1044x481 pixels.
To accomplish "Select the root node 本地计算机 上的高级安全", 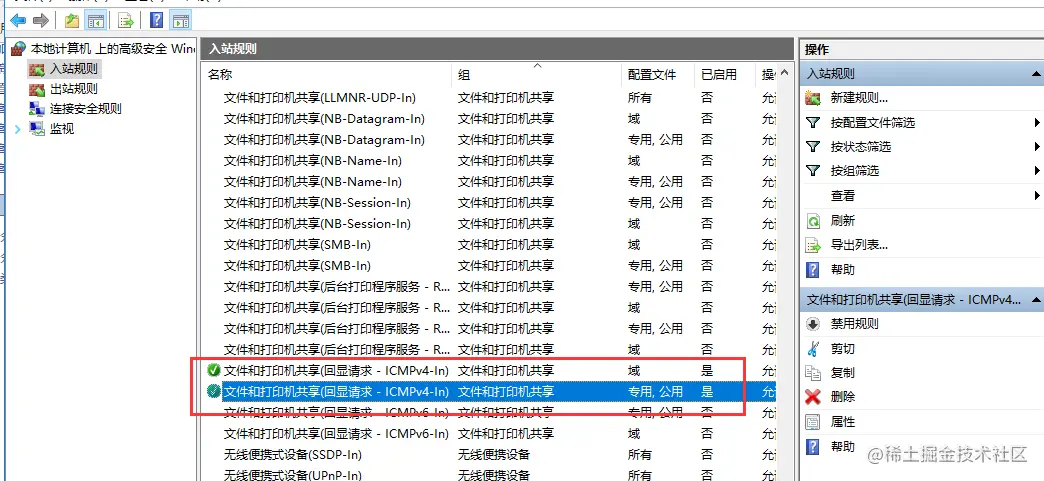I will click(103, 49).
